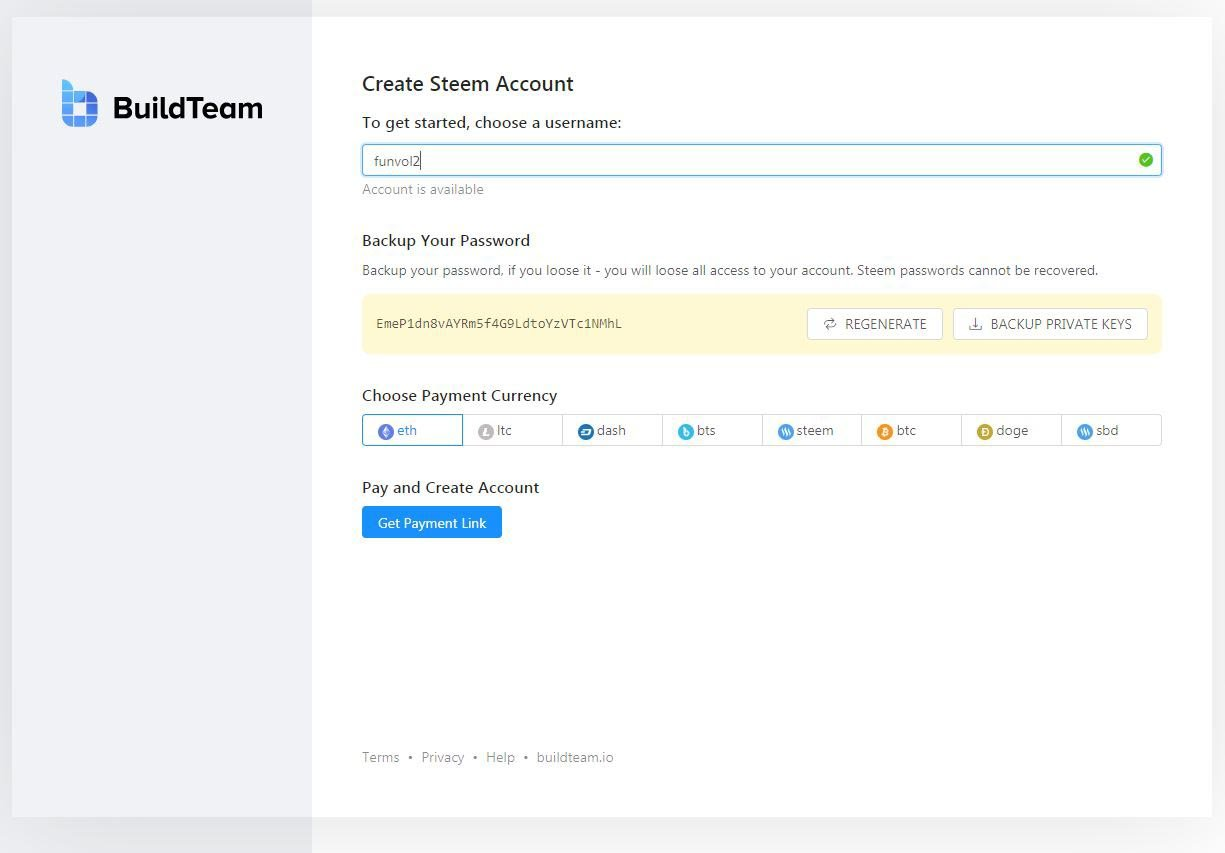Open the Terms link
This screenshot has height=853, width=1225.
pos(380,757)
